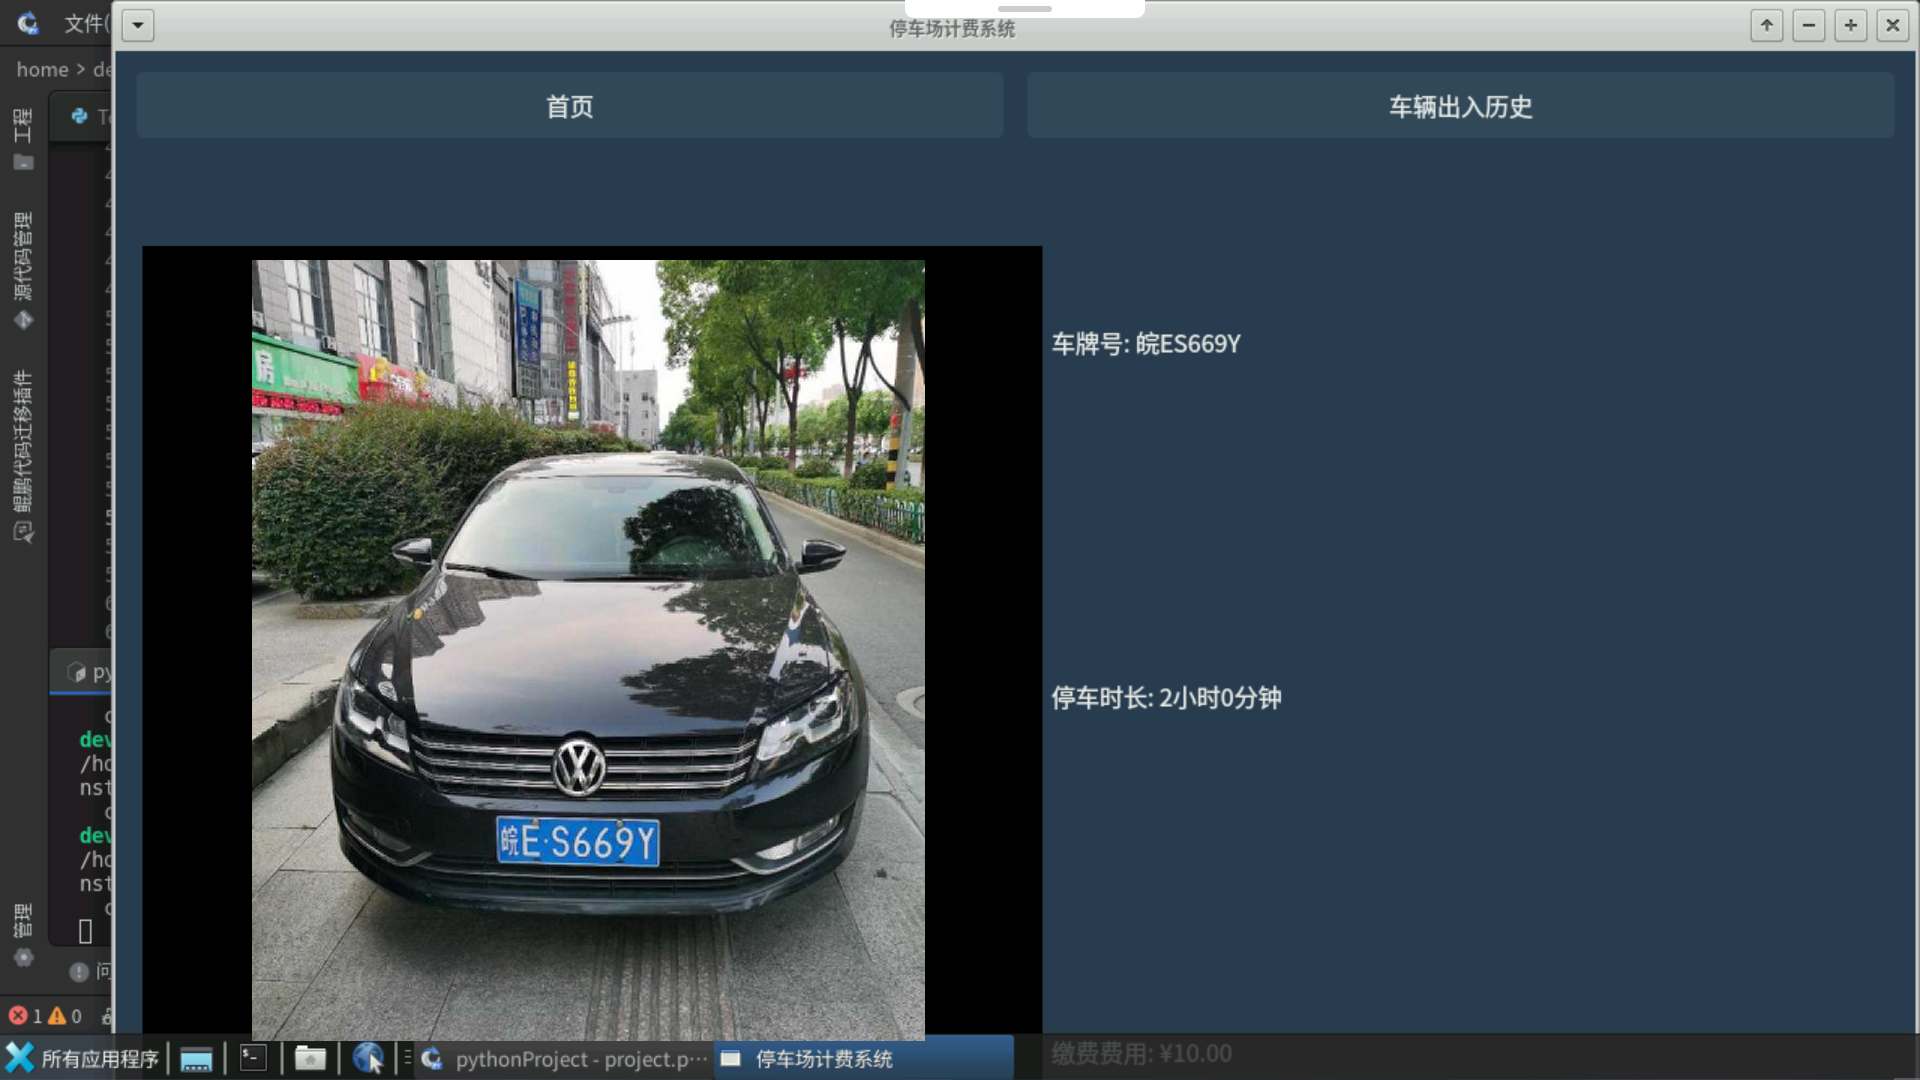Screen dimensions: 1920x1080
Task: Launch the web browser from the taskbar
Action: pyautogui.click(x=368, y=1058)
